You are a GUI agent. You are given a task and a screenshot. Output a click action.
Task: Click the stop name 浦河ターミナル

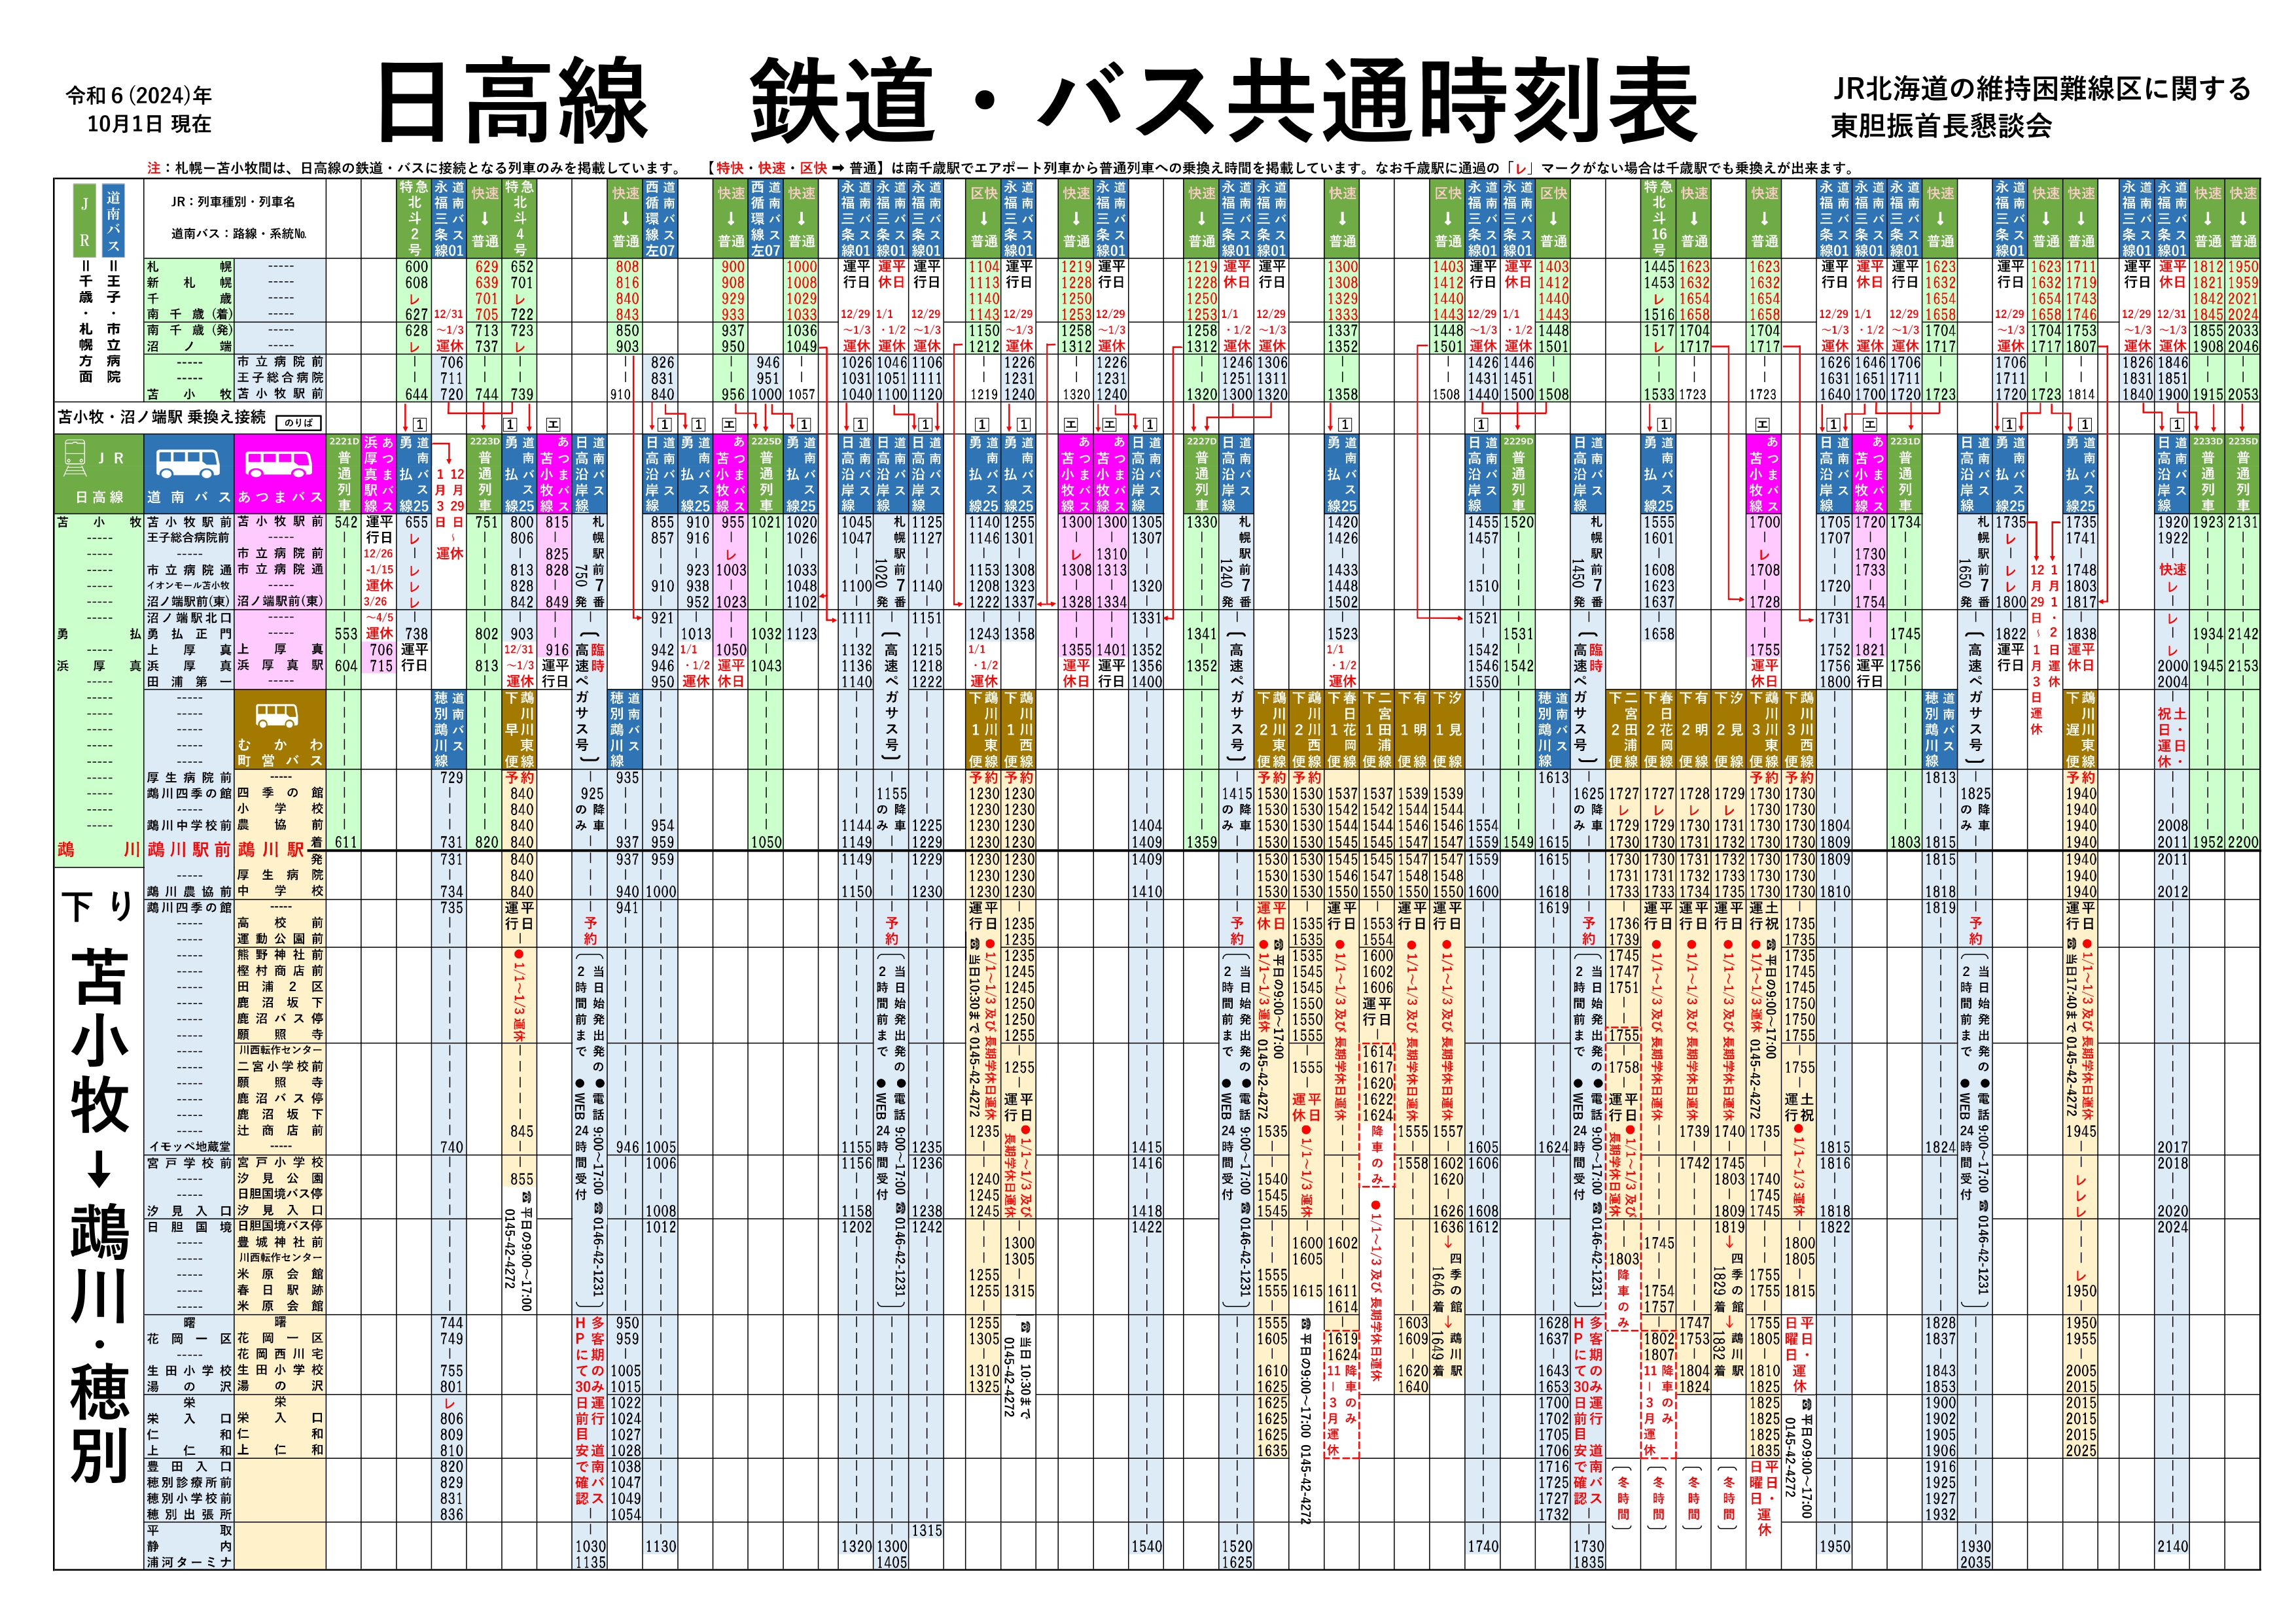coord(188,1562)
